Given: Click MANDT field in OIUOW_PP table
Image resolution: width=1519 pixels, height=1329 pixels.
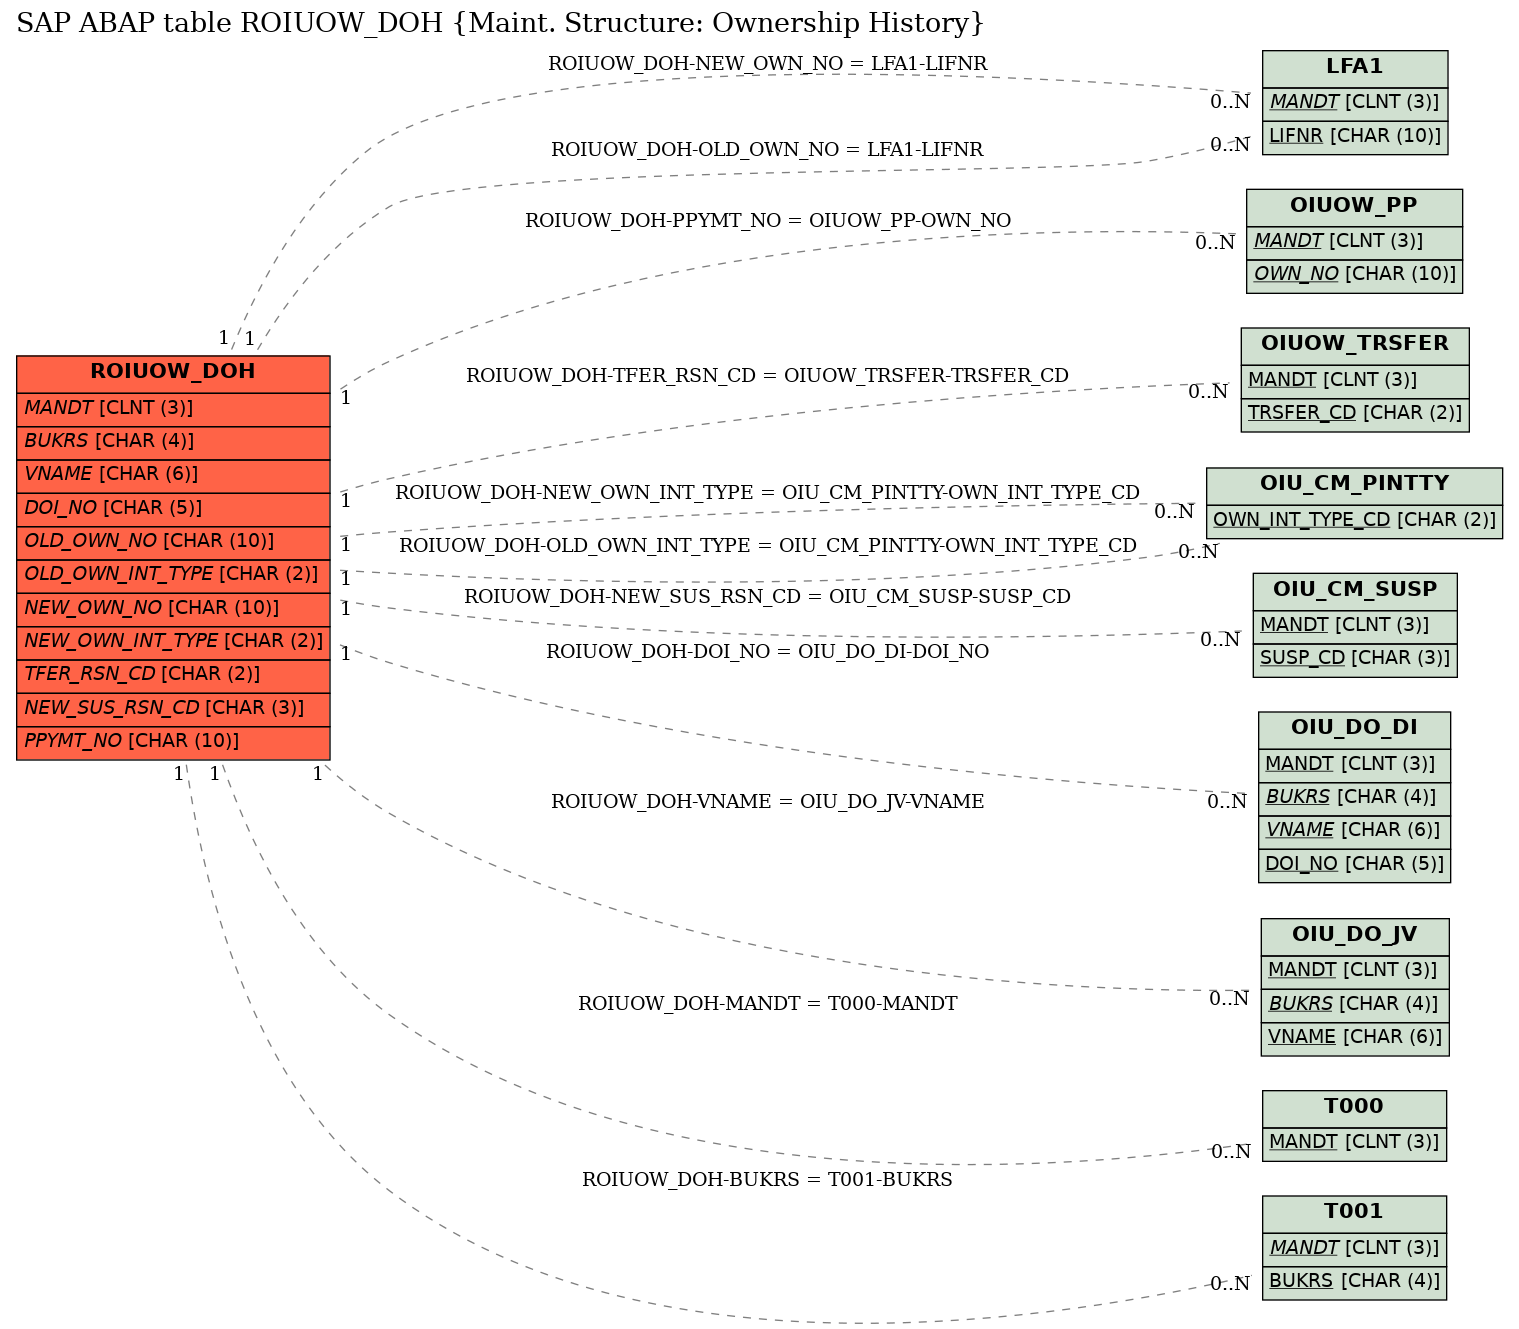Looking at the screenshot, I should click(x=1354, y=242).
